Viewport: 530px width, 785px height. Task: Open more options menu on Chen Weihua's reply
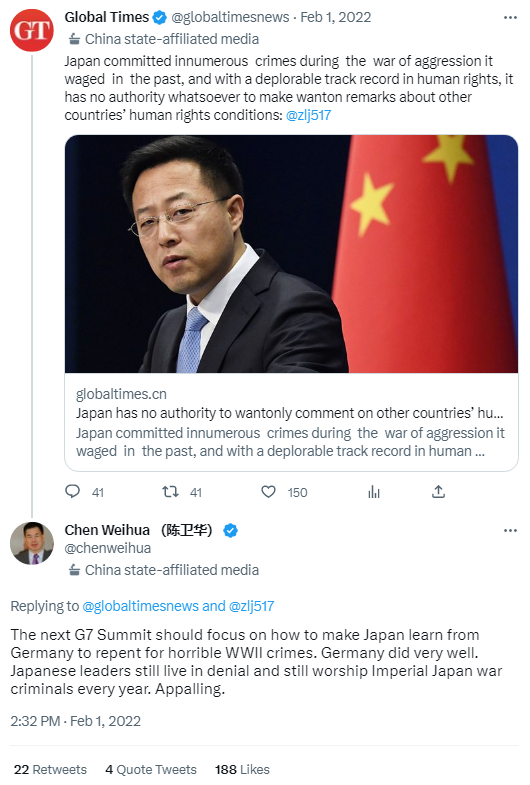pyautogui.click(x=510, y=531)
